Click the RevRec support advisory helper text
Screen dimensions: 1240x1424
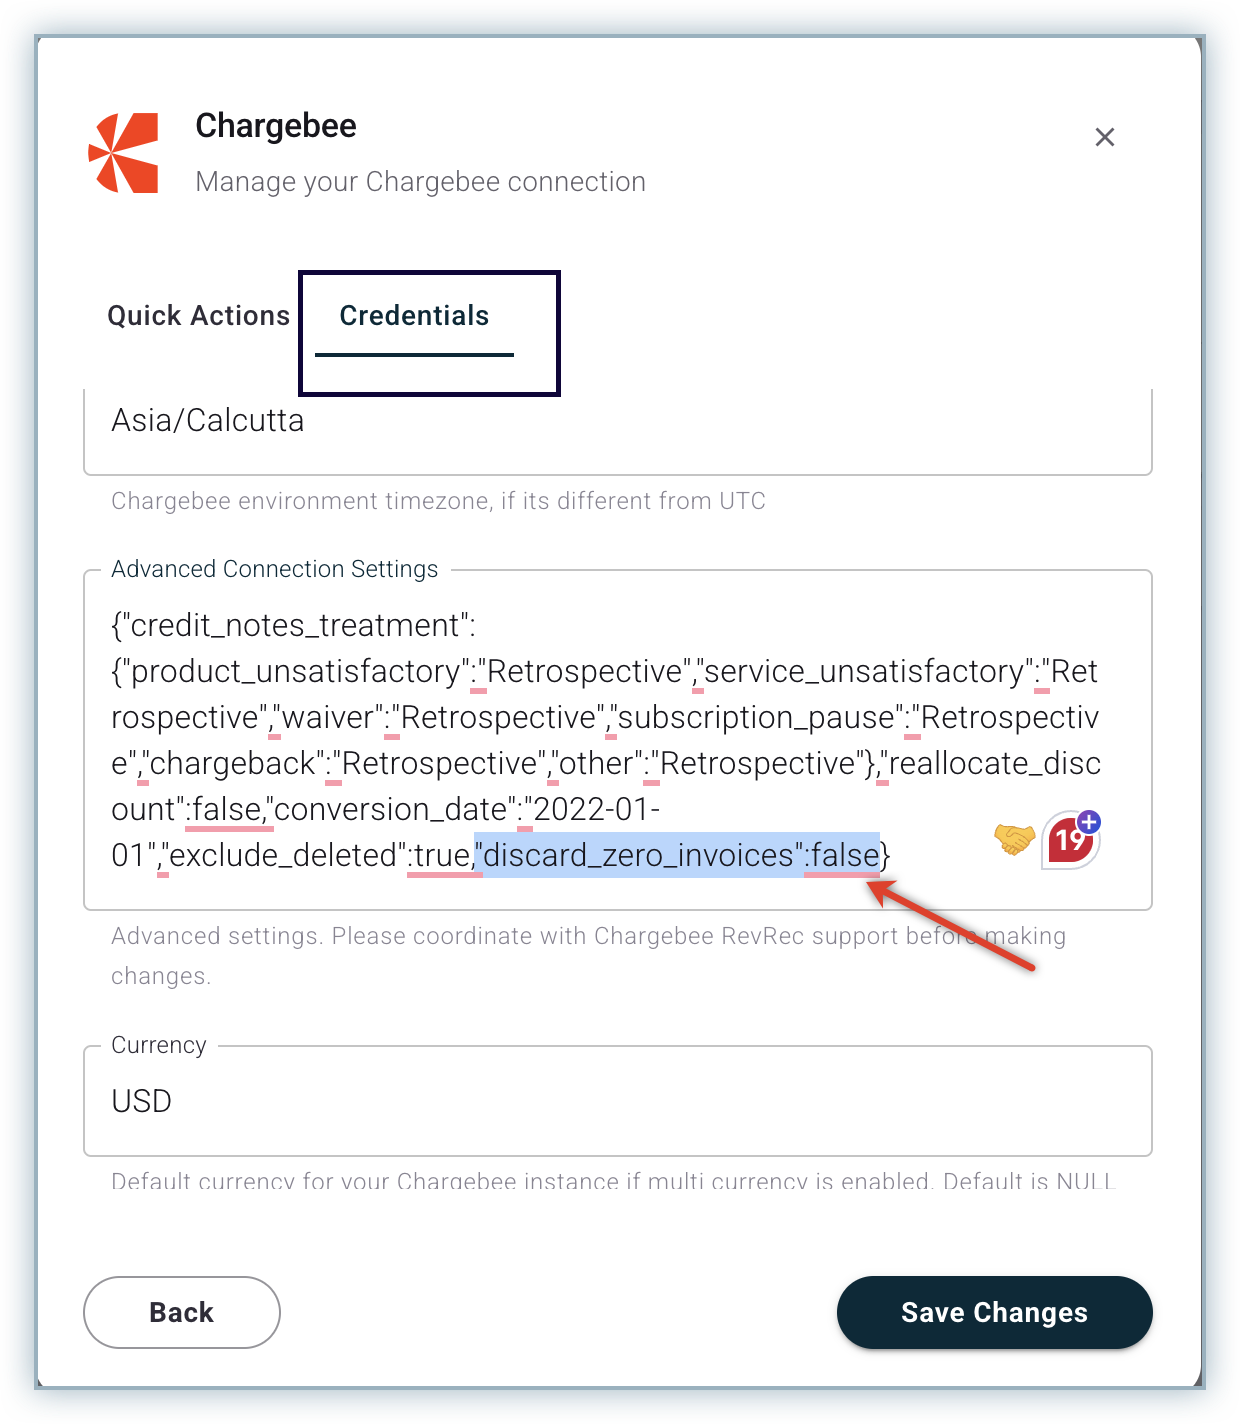pos(588,955)
